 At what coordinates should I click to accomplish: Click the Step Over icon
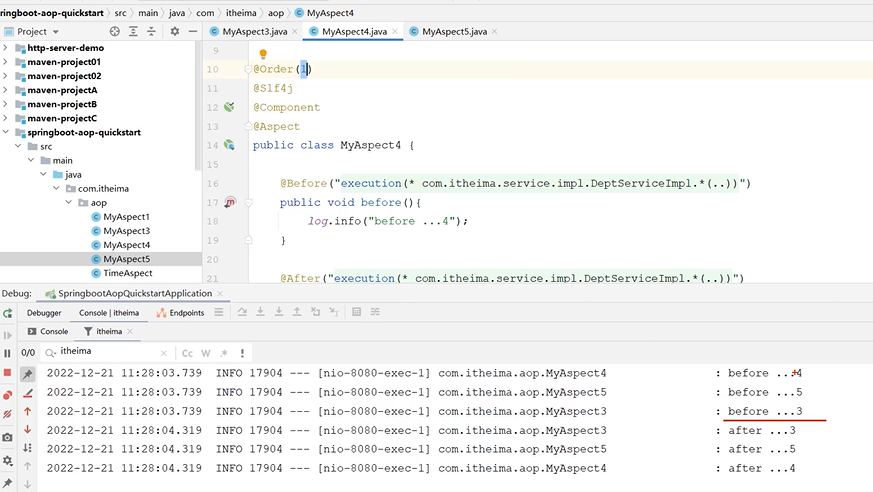pyautogui.click(x=242, y=312)
